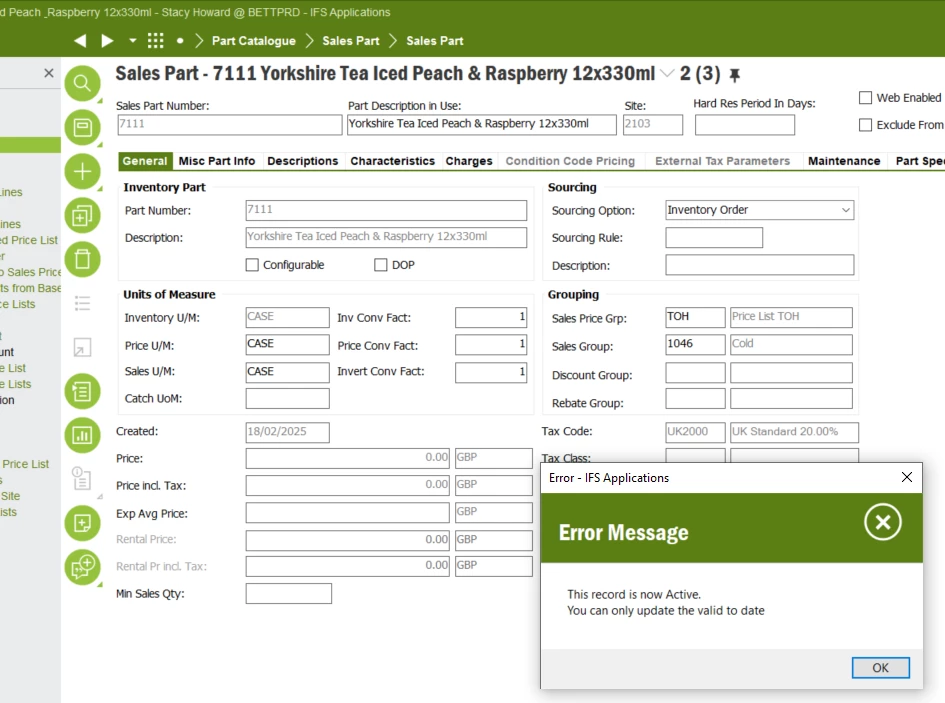Click the forward navigation arrow
The height and width of the screenshot is (703, 945).
tap(107, 40)
